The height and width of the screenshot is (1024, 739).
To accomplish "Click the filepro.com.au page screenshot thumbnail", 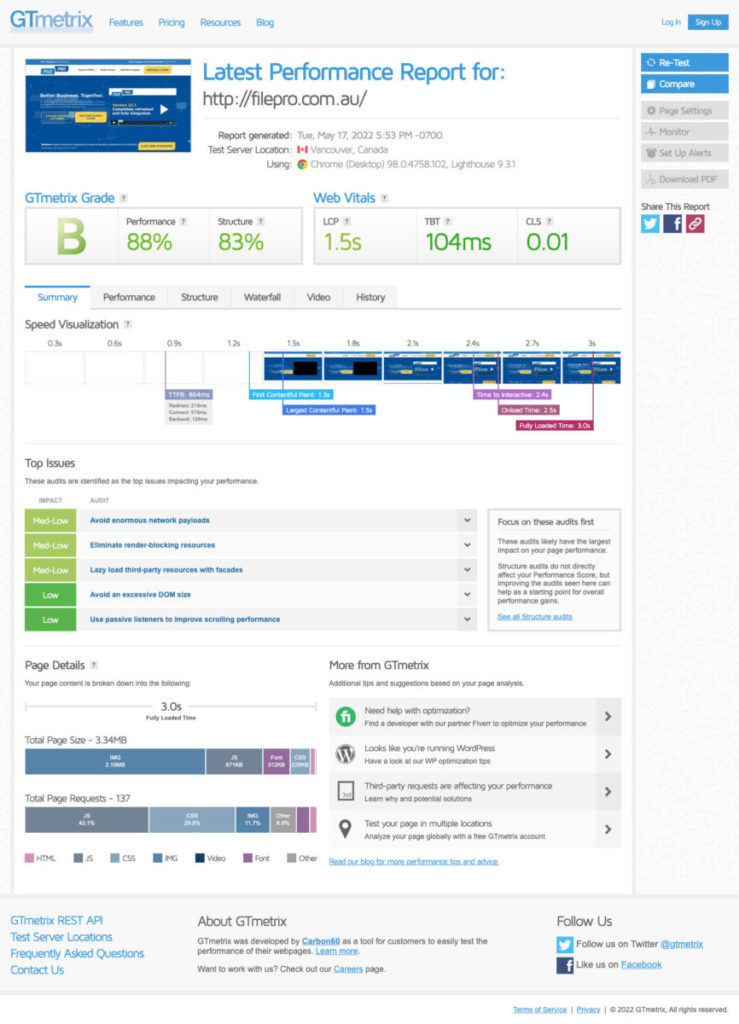I will [x=108, y=106].
